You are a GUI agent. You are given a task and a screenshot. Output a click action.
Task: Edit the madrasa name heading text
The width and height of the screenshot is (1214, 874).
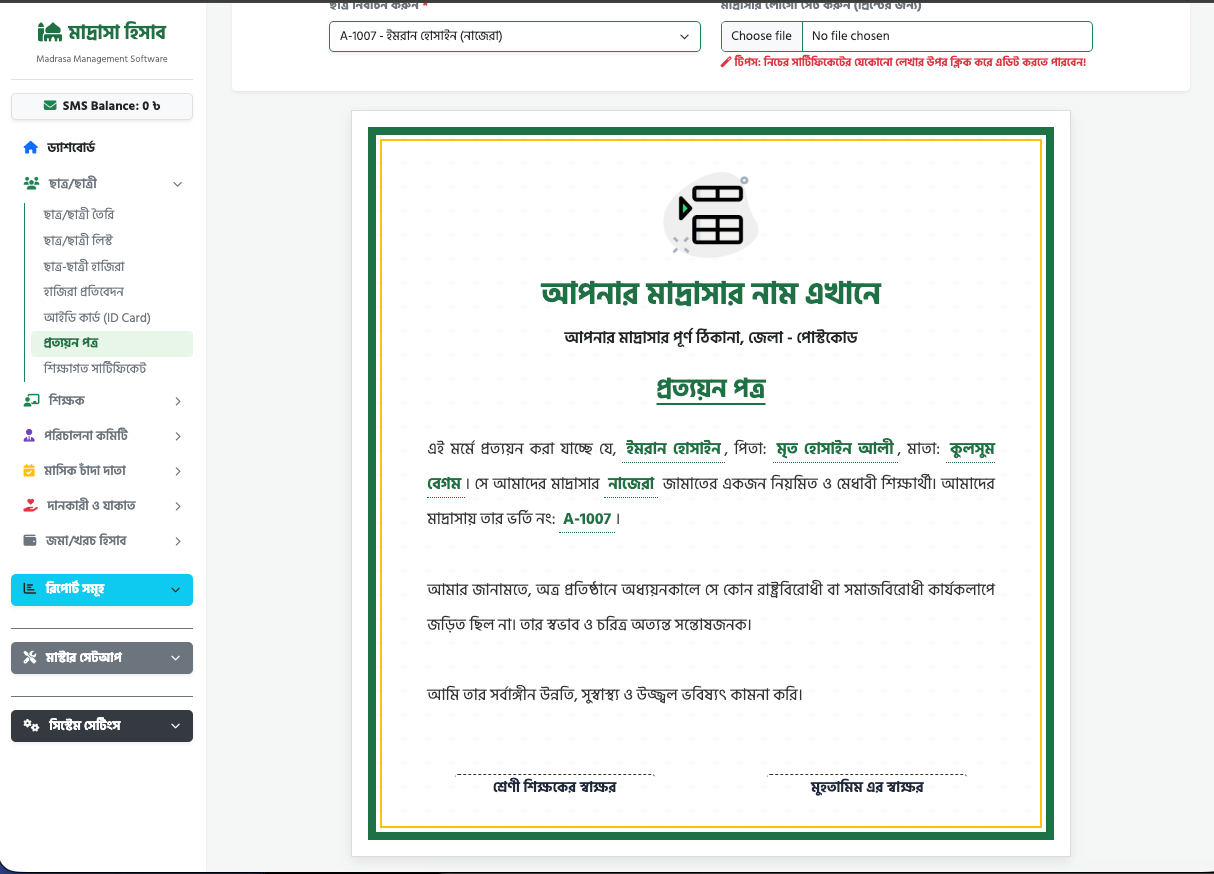pos(710,294)
